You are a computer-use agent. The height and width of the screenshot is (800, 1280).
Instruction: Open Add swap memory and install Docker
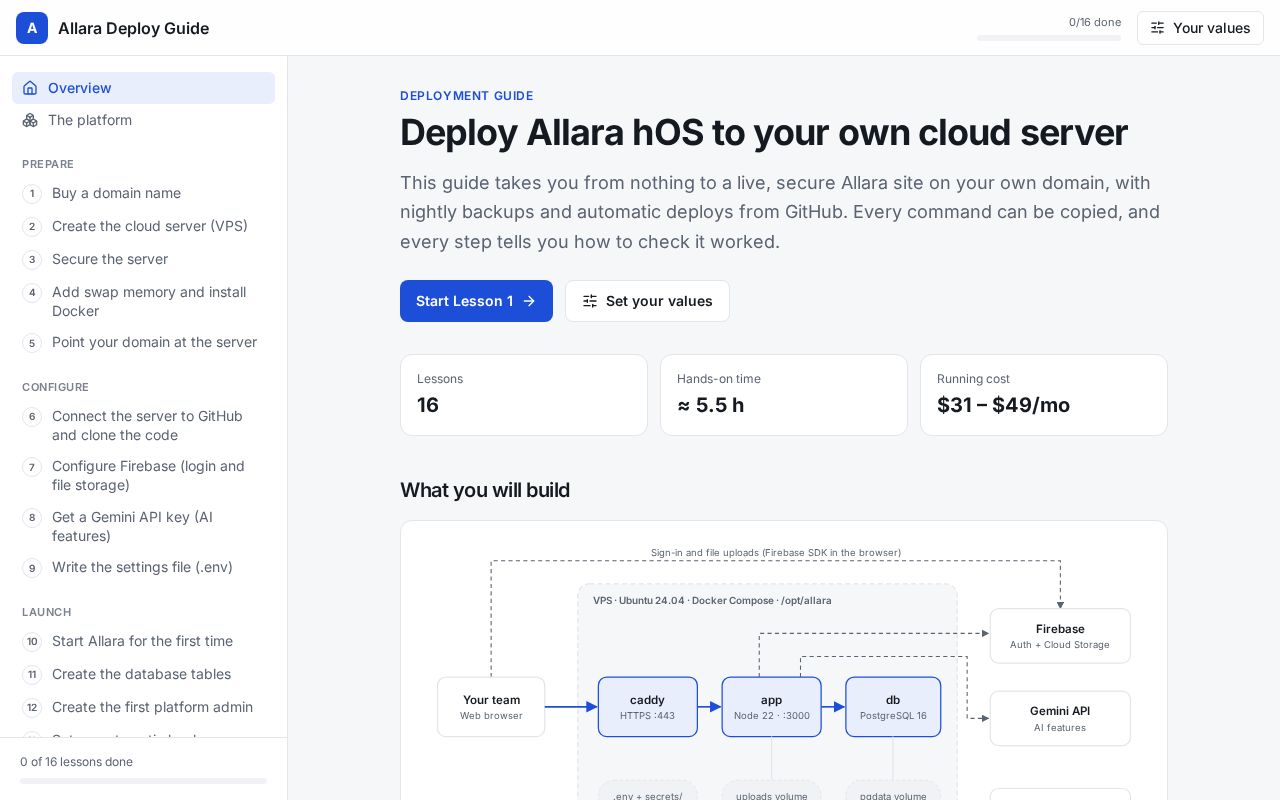[143, 301]
